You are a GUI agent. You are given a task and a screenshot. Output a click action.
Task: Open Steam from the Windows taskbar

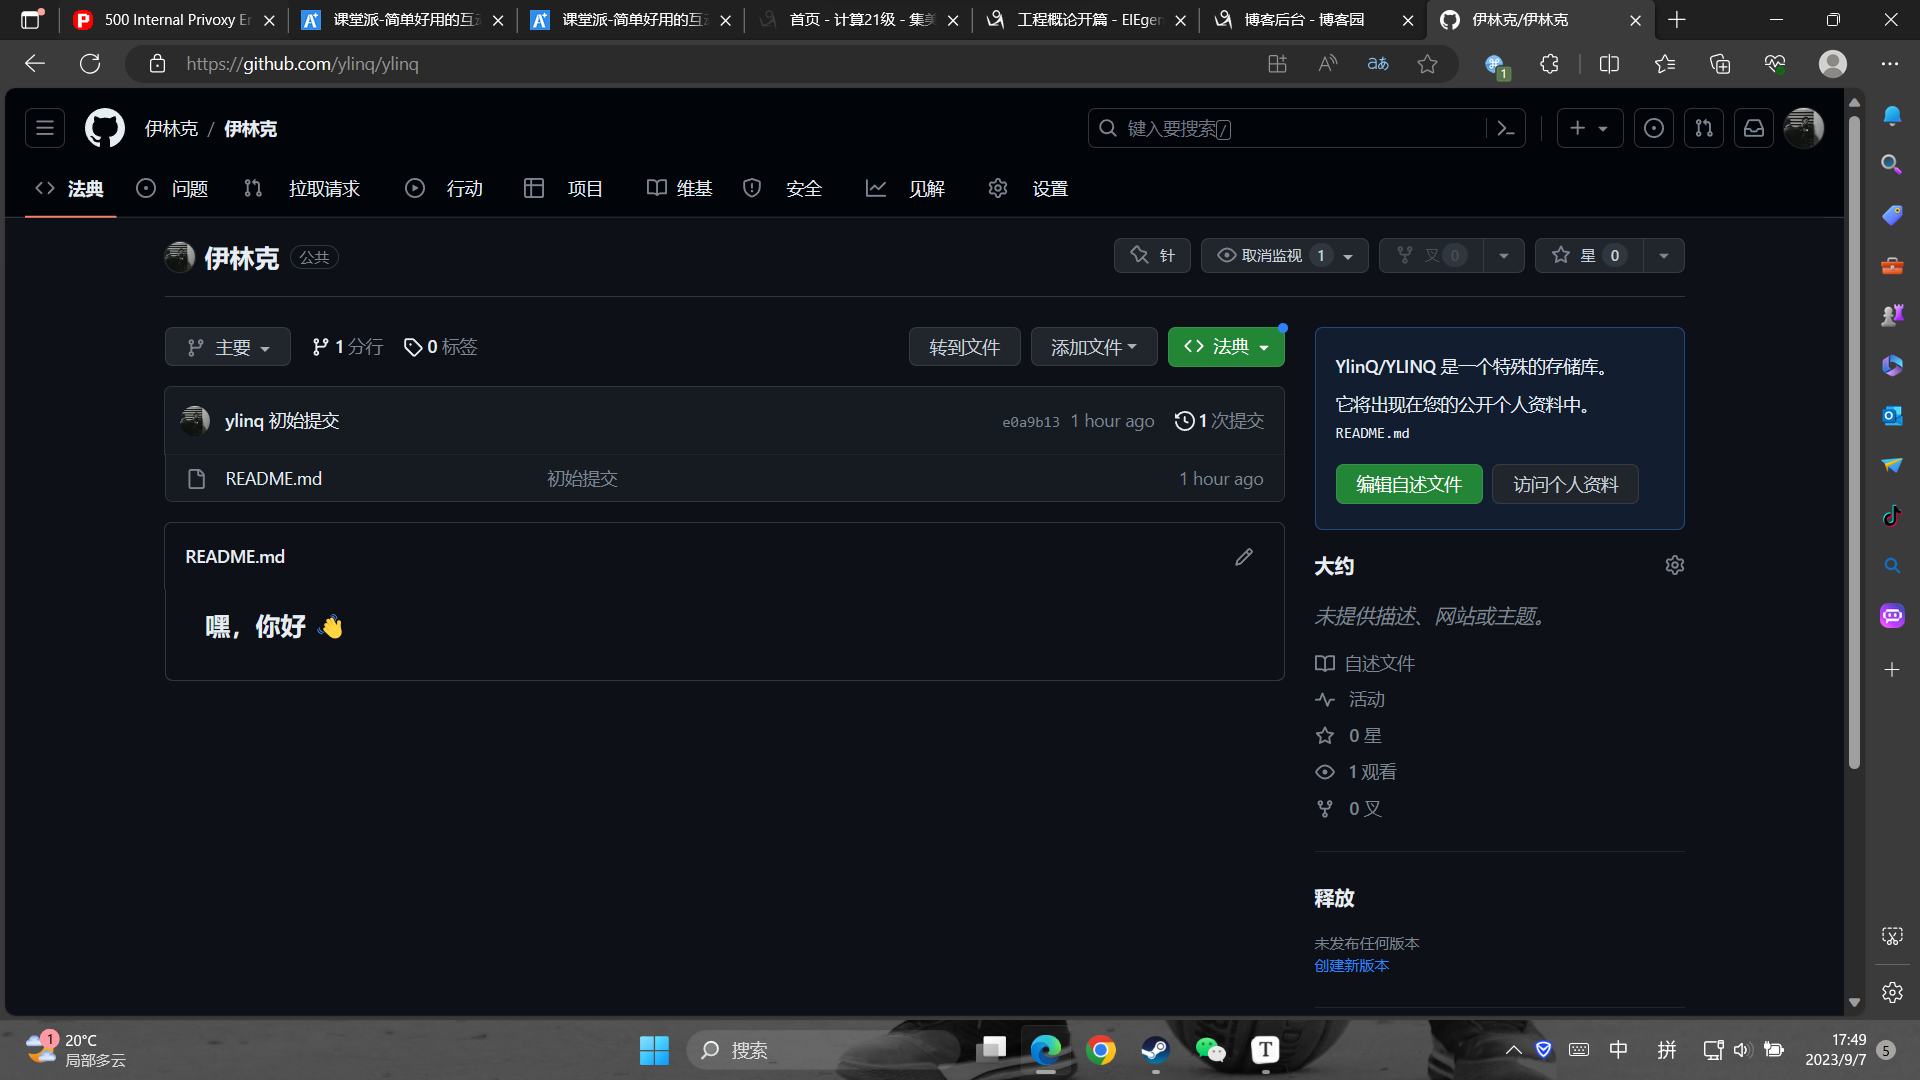[1155, 1049]
